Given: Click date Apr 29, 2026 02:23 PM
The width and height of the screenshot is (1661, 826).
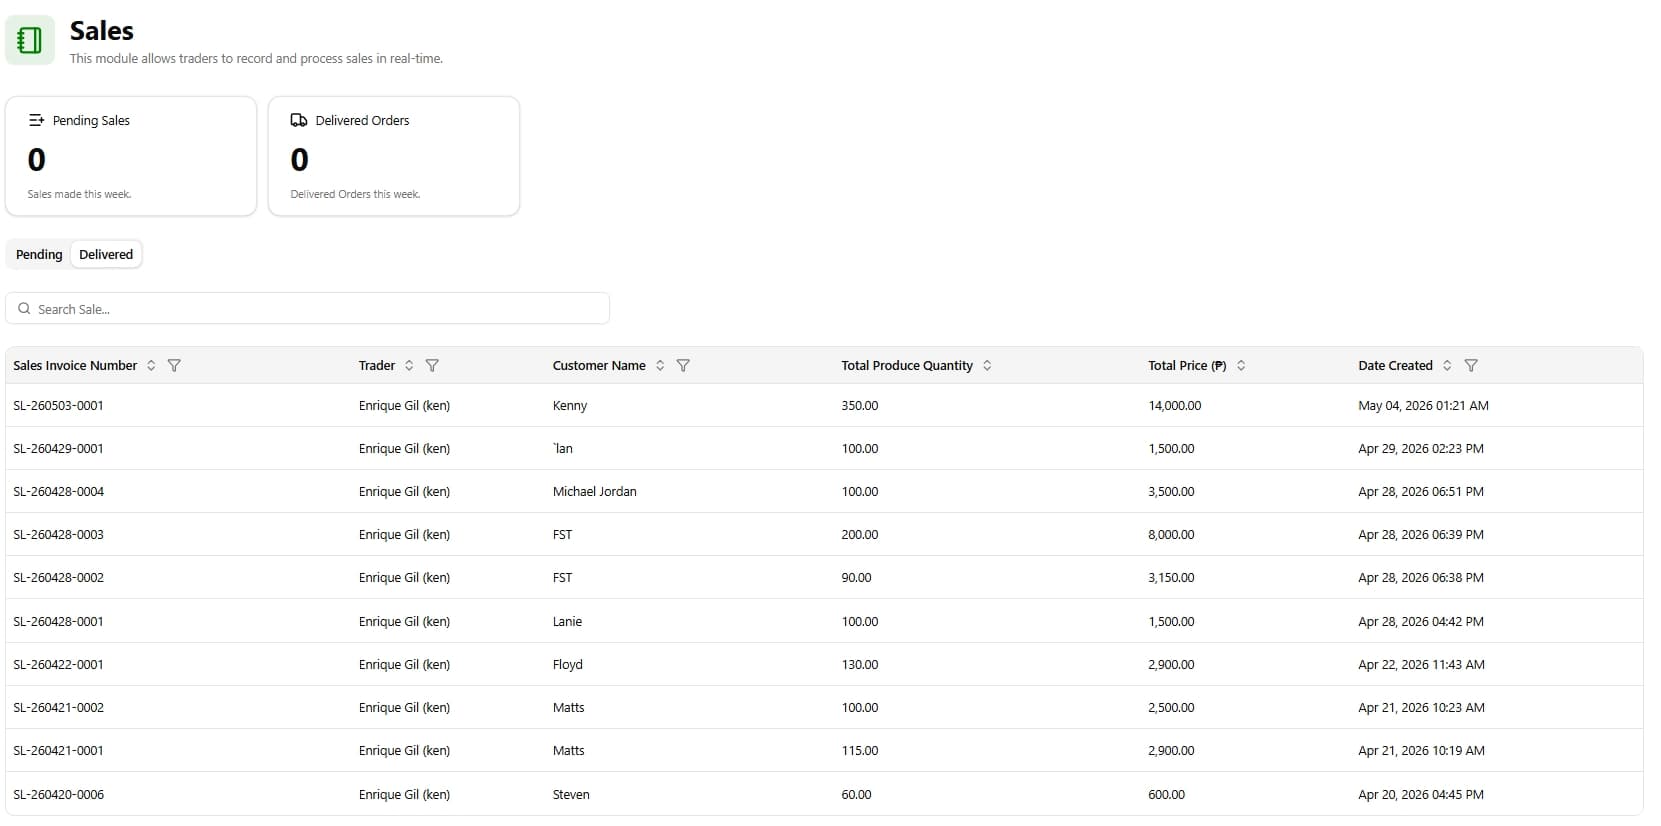Looking at the screenshot, I should point(1421,448).
